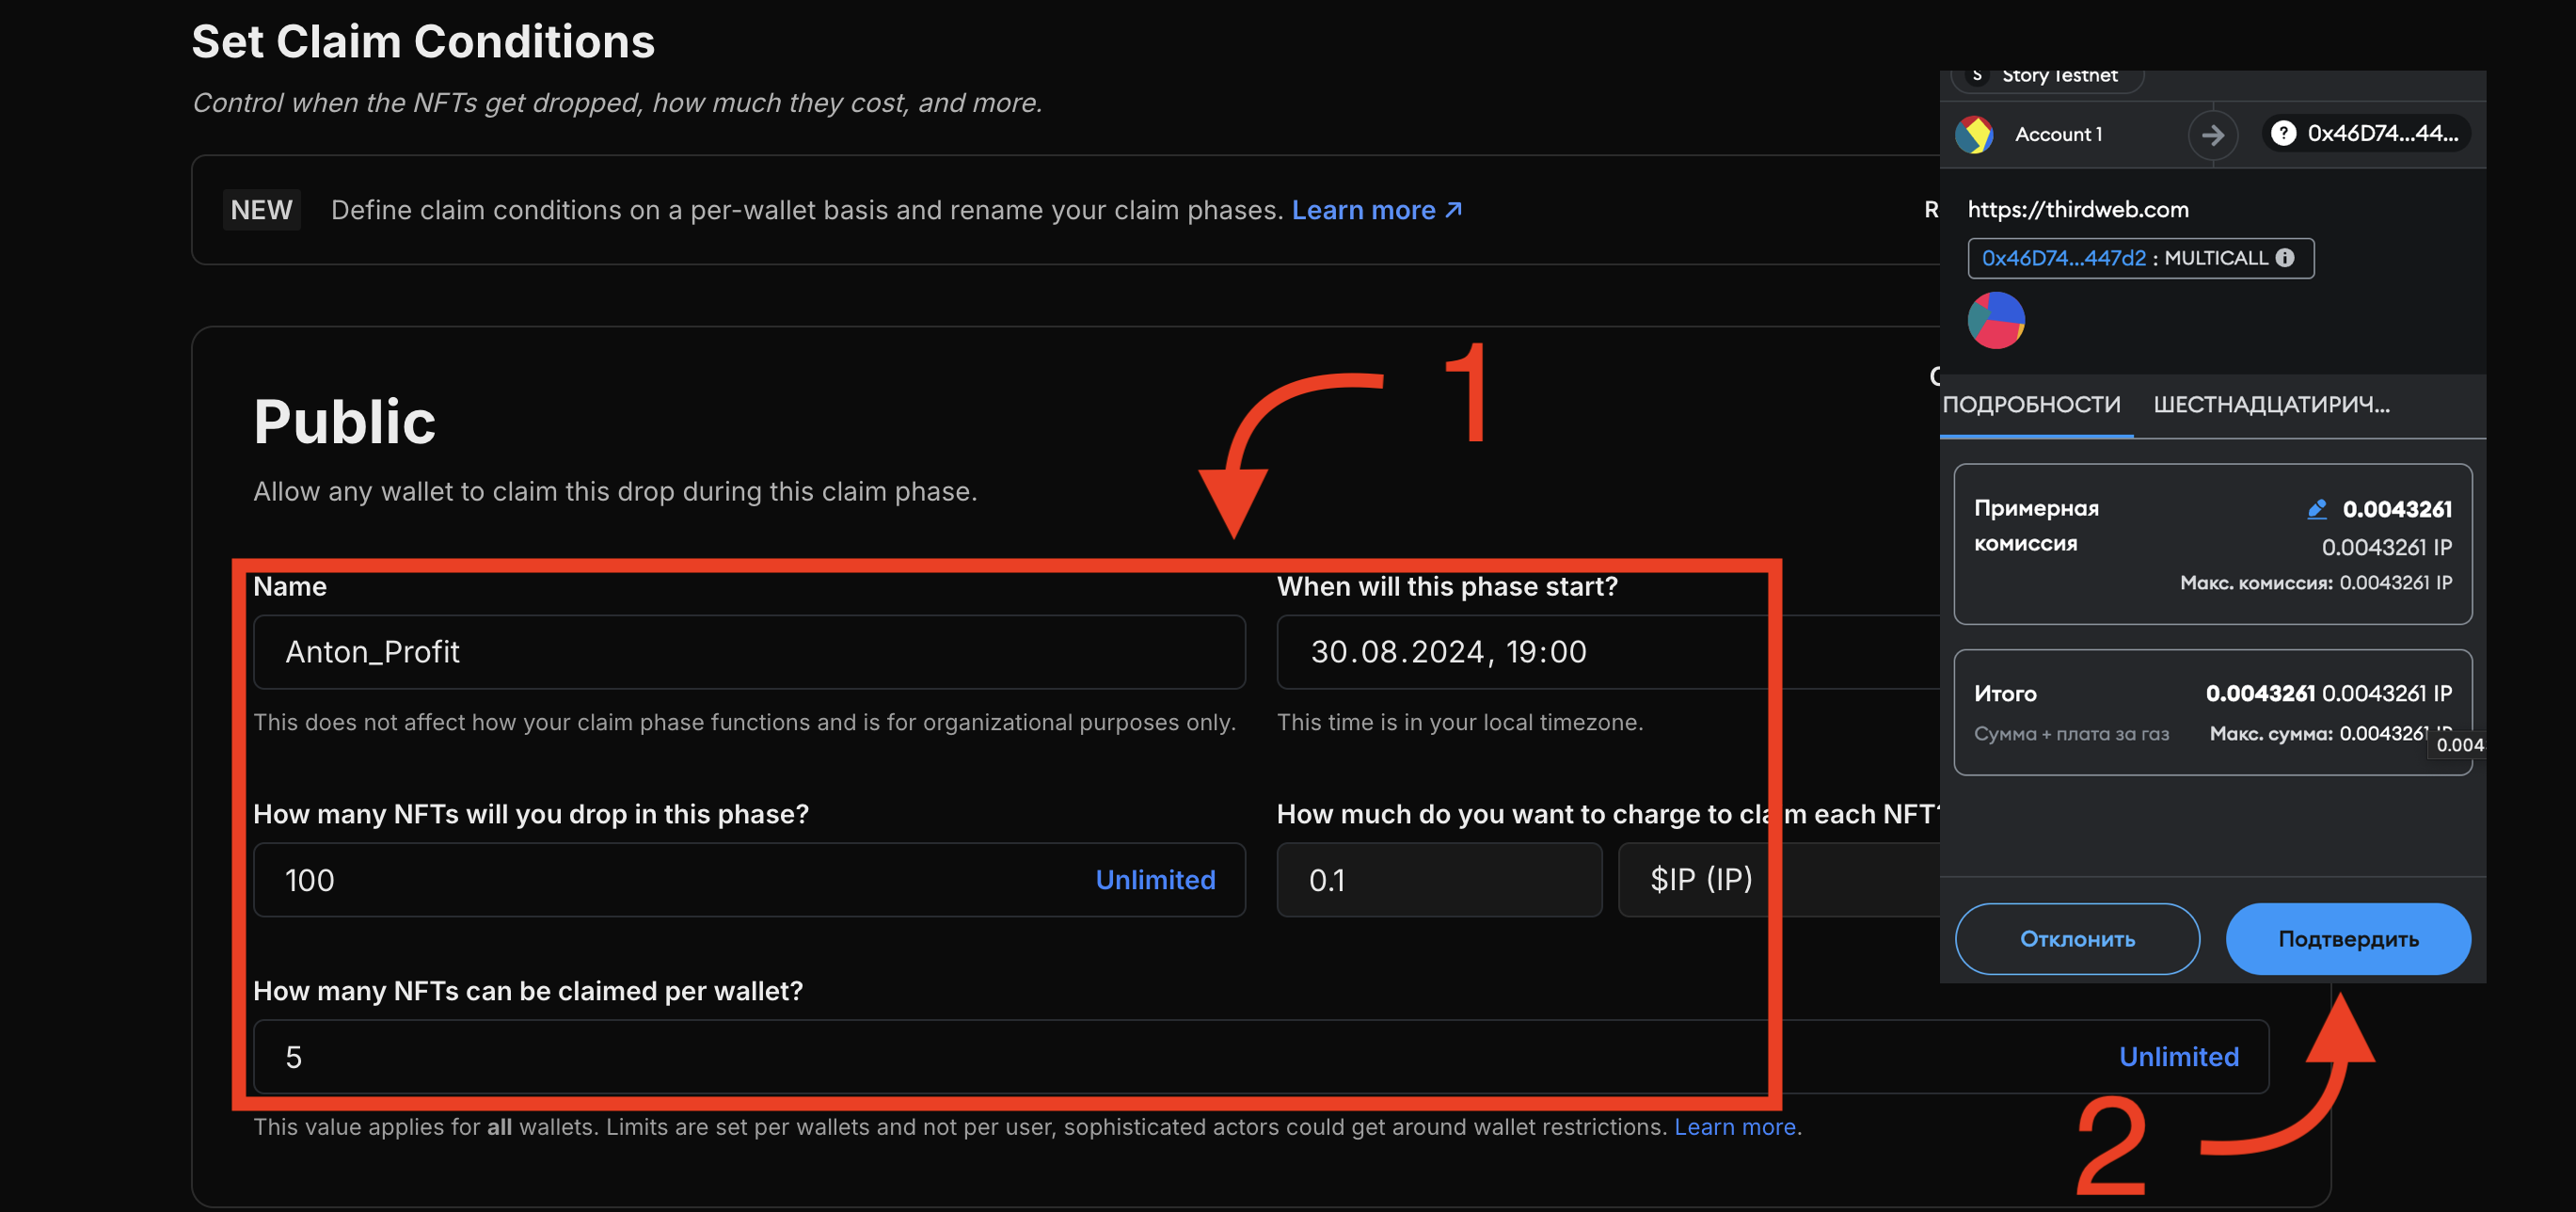The width and height of the screenshot is (2576, 1212).
Task: Click the 0x46D74...447d2 contract address link
Action: click(2063, 258)
